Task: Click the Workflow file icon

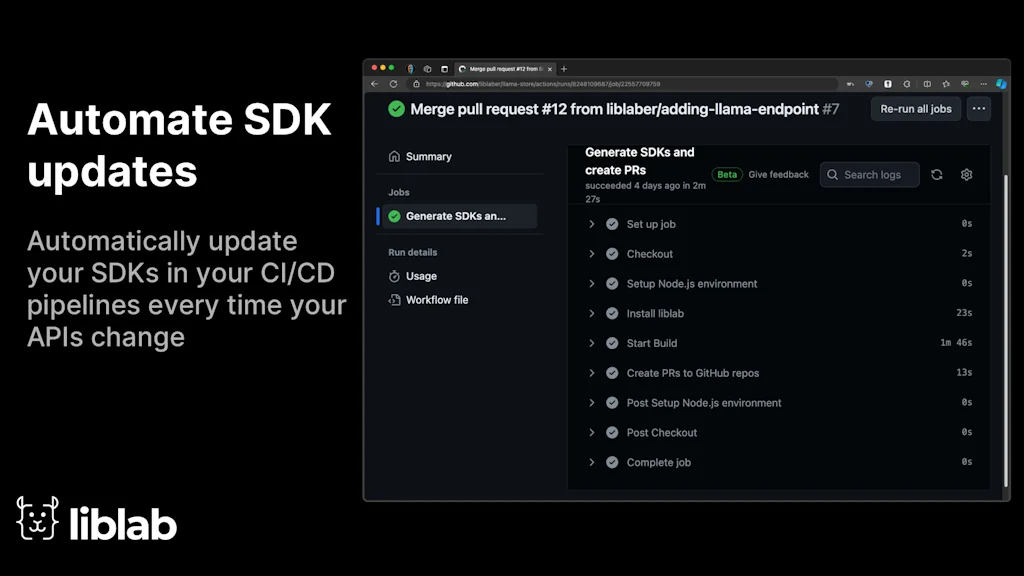Action: point(395,300)
